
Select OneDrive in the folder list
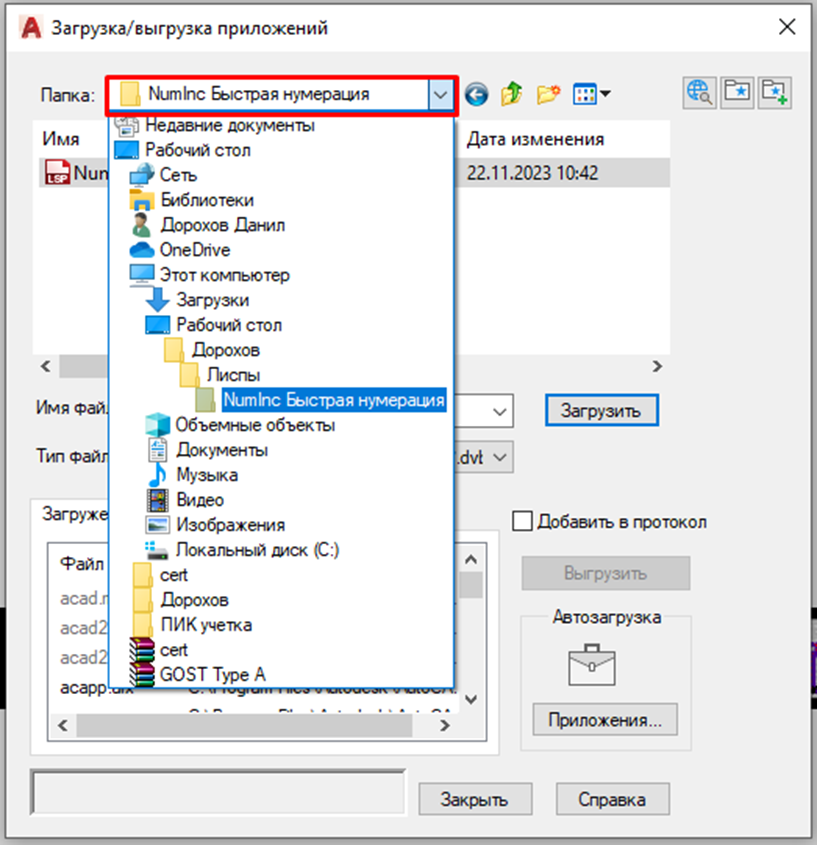195,250
